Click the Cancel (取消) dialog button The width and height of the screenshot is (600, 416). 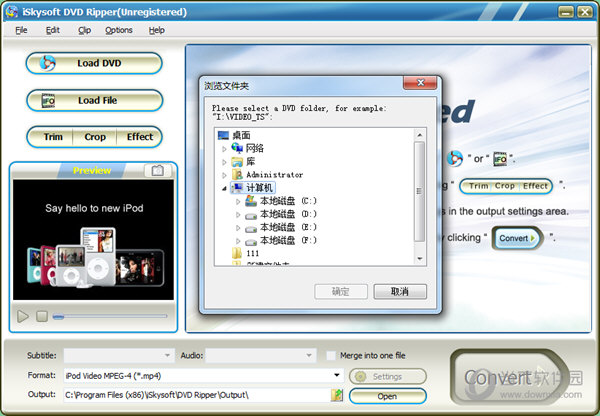click(400, 292)
